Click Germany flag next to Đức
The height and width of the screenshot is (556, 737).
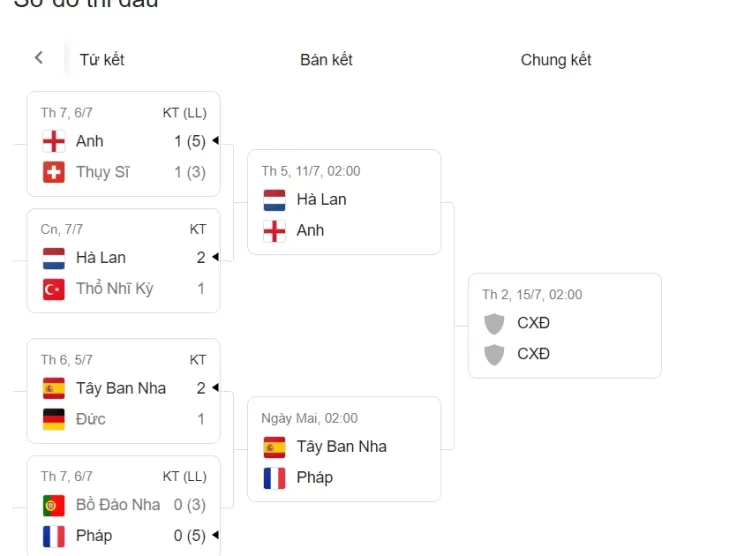pyautogui.click(x=54, y=419)
